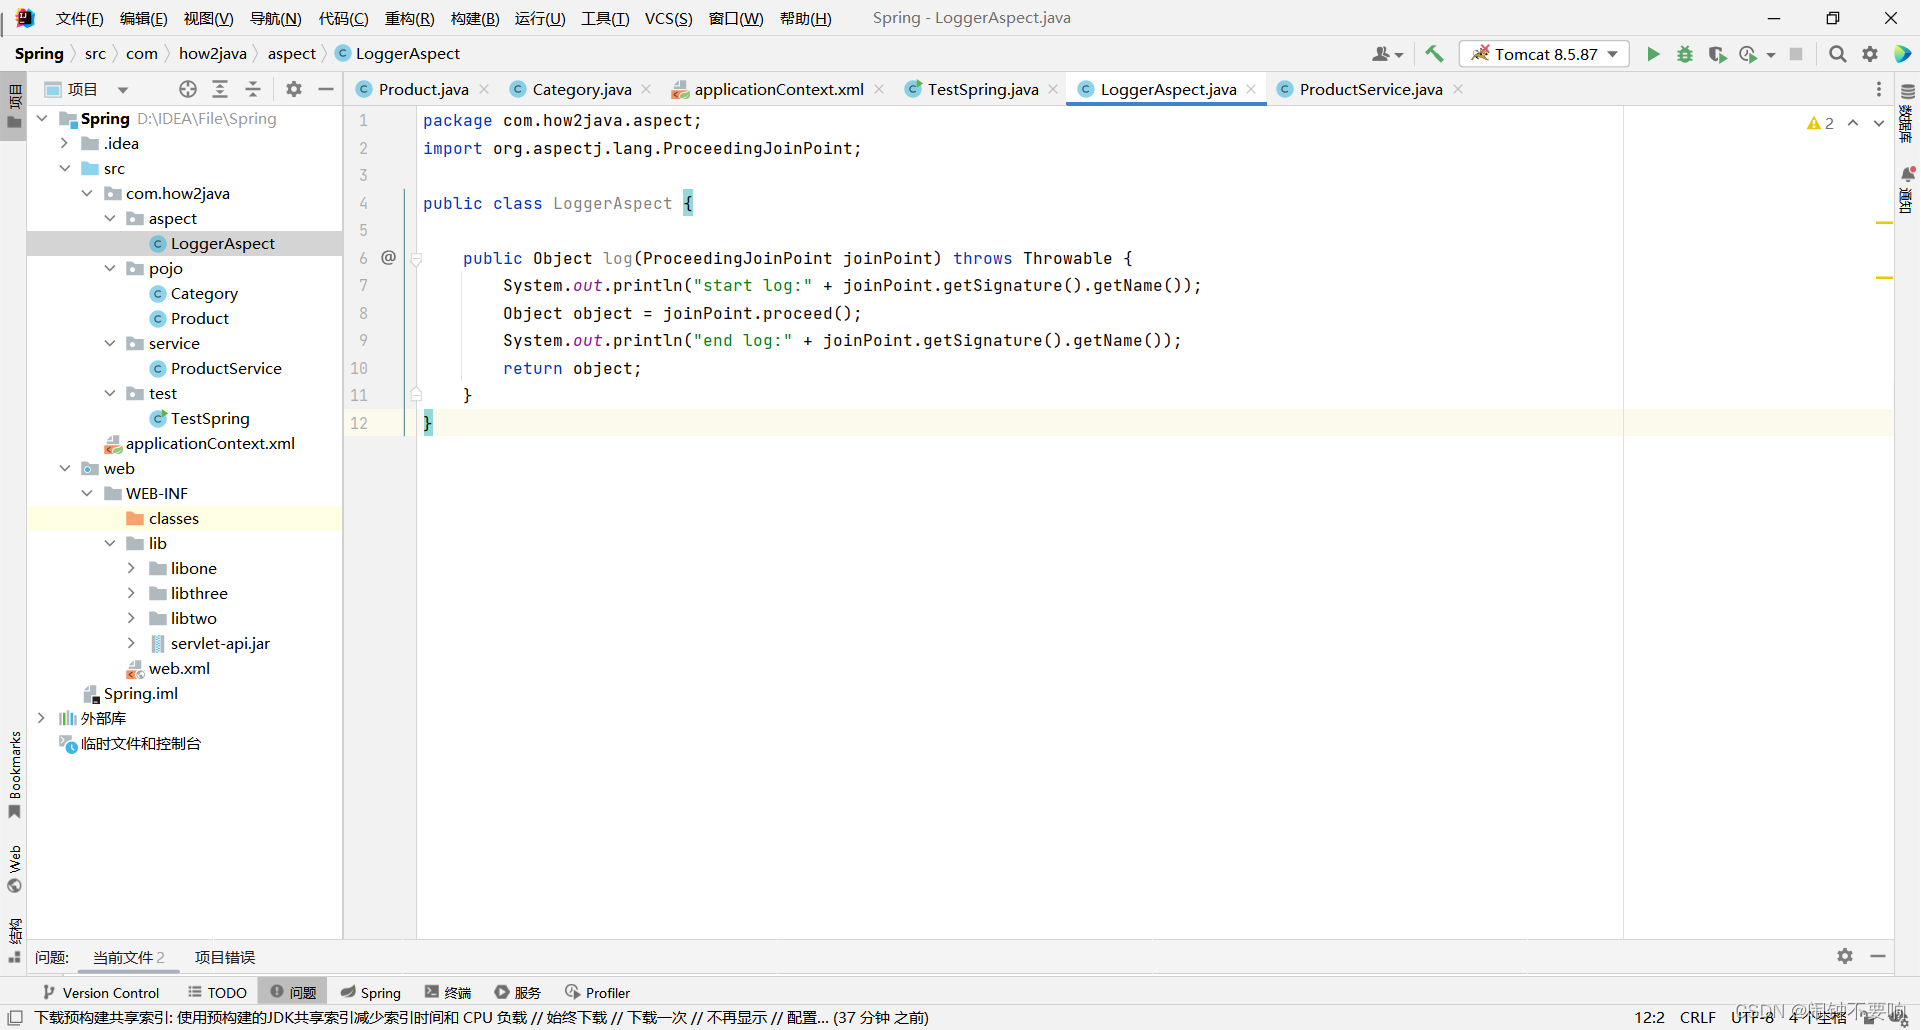Open search everywhere with the magnifier icon
The width and height of the screenshot is (1921, 1030).
click(x=1837, y=54)
